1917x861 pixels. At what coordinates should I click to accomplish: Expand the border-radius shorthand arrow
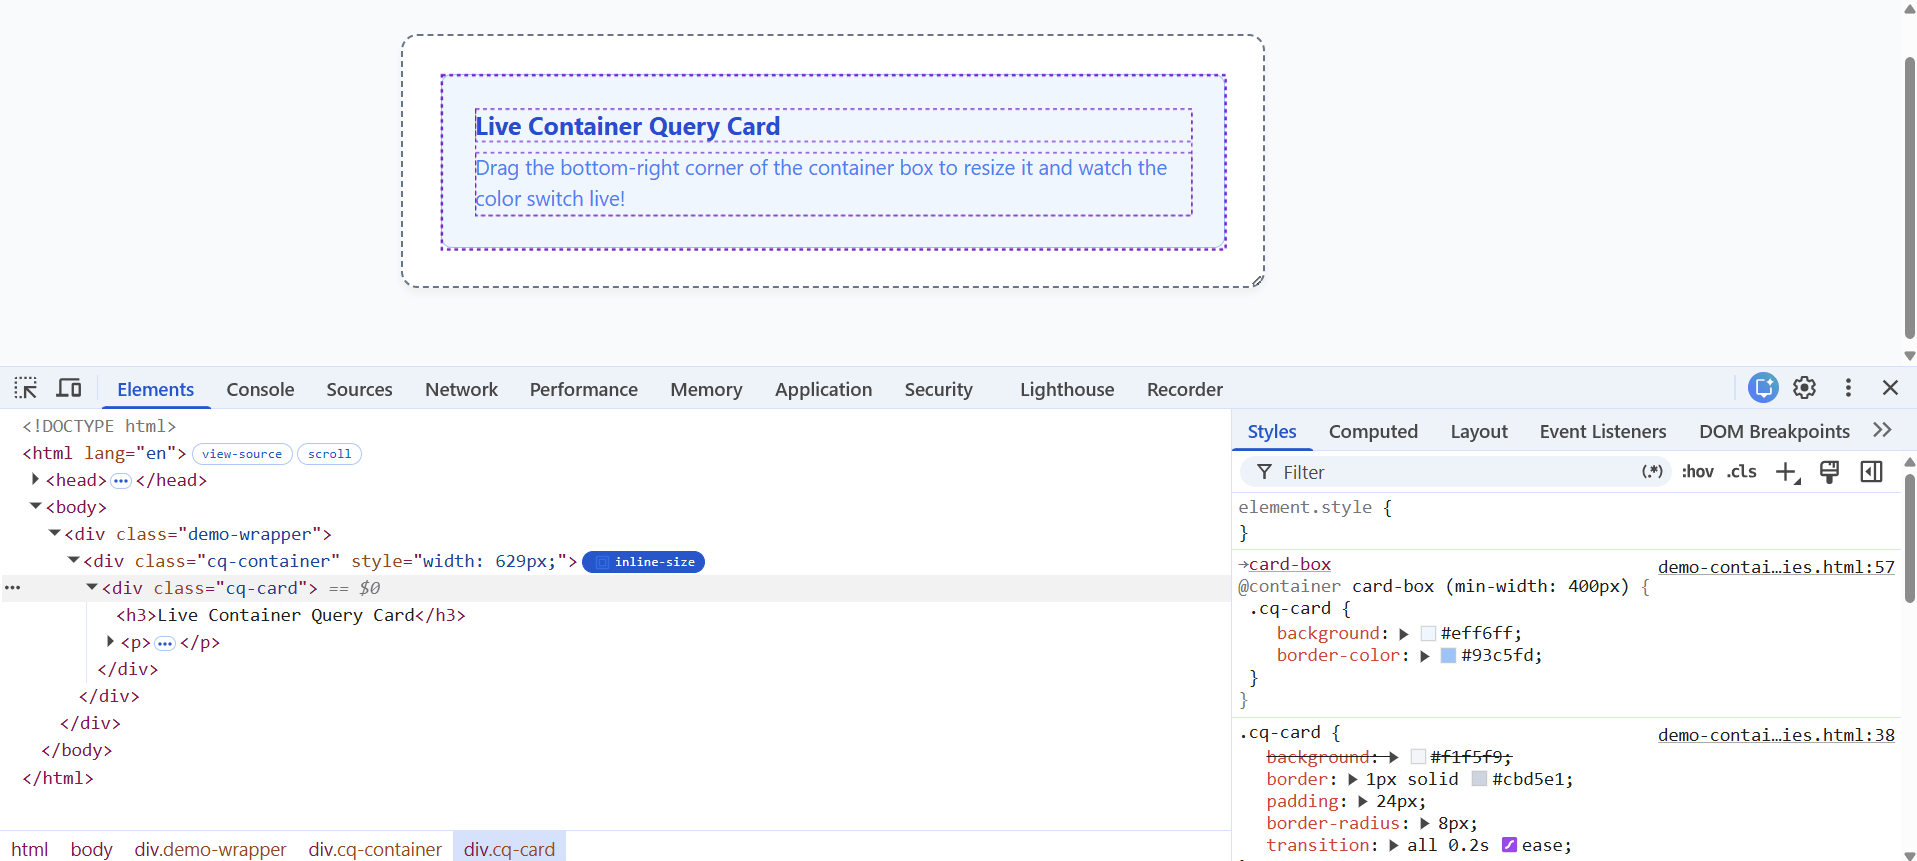[x=1424, y=824]
